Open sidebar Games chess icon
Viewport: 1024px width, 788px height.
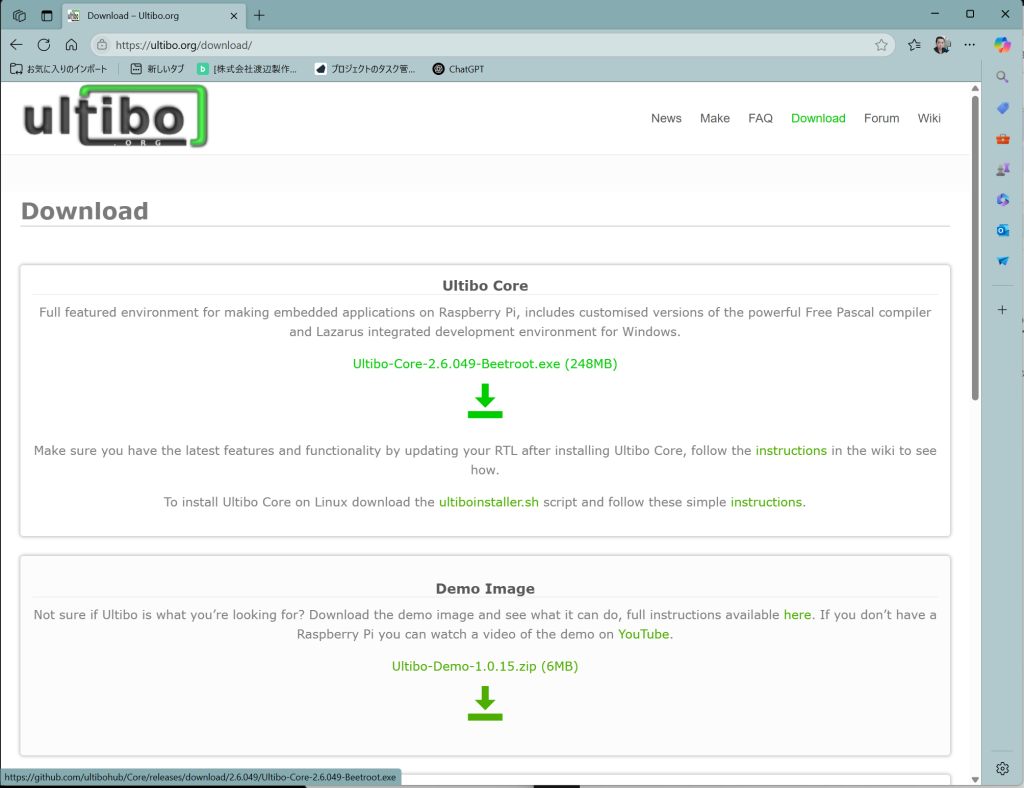point(1002,170)
